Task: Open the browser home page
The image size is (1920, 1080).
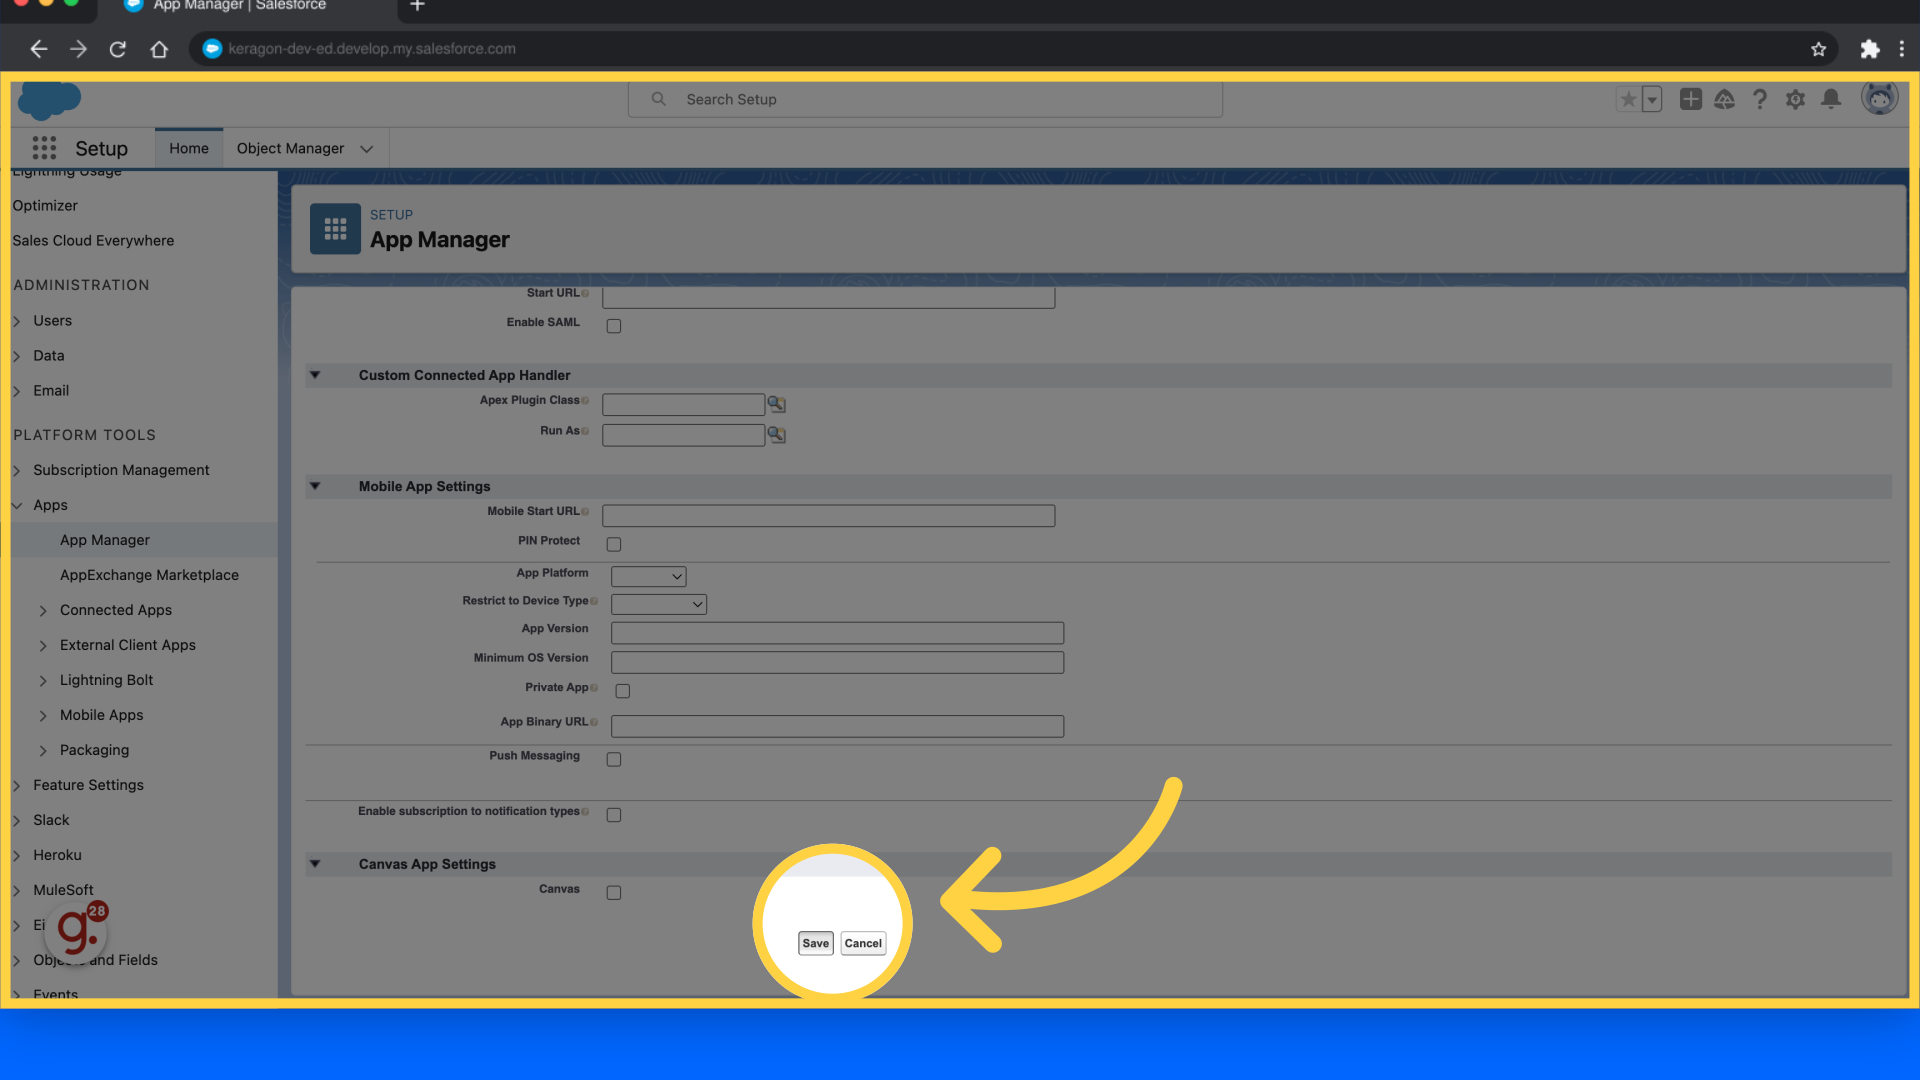Action: coord(159,49)
